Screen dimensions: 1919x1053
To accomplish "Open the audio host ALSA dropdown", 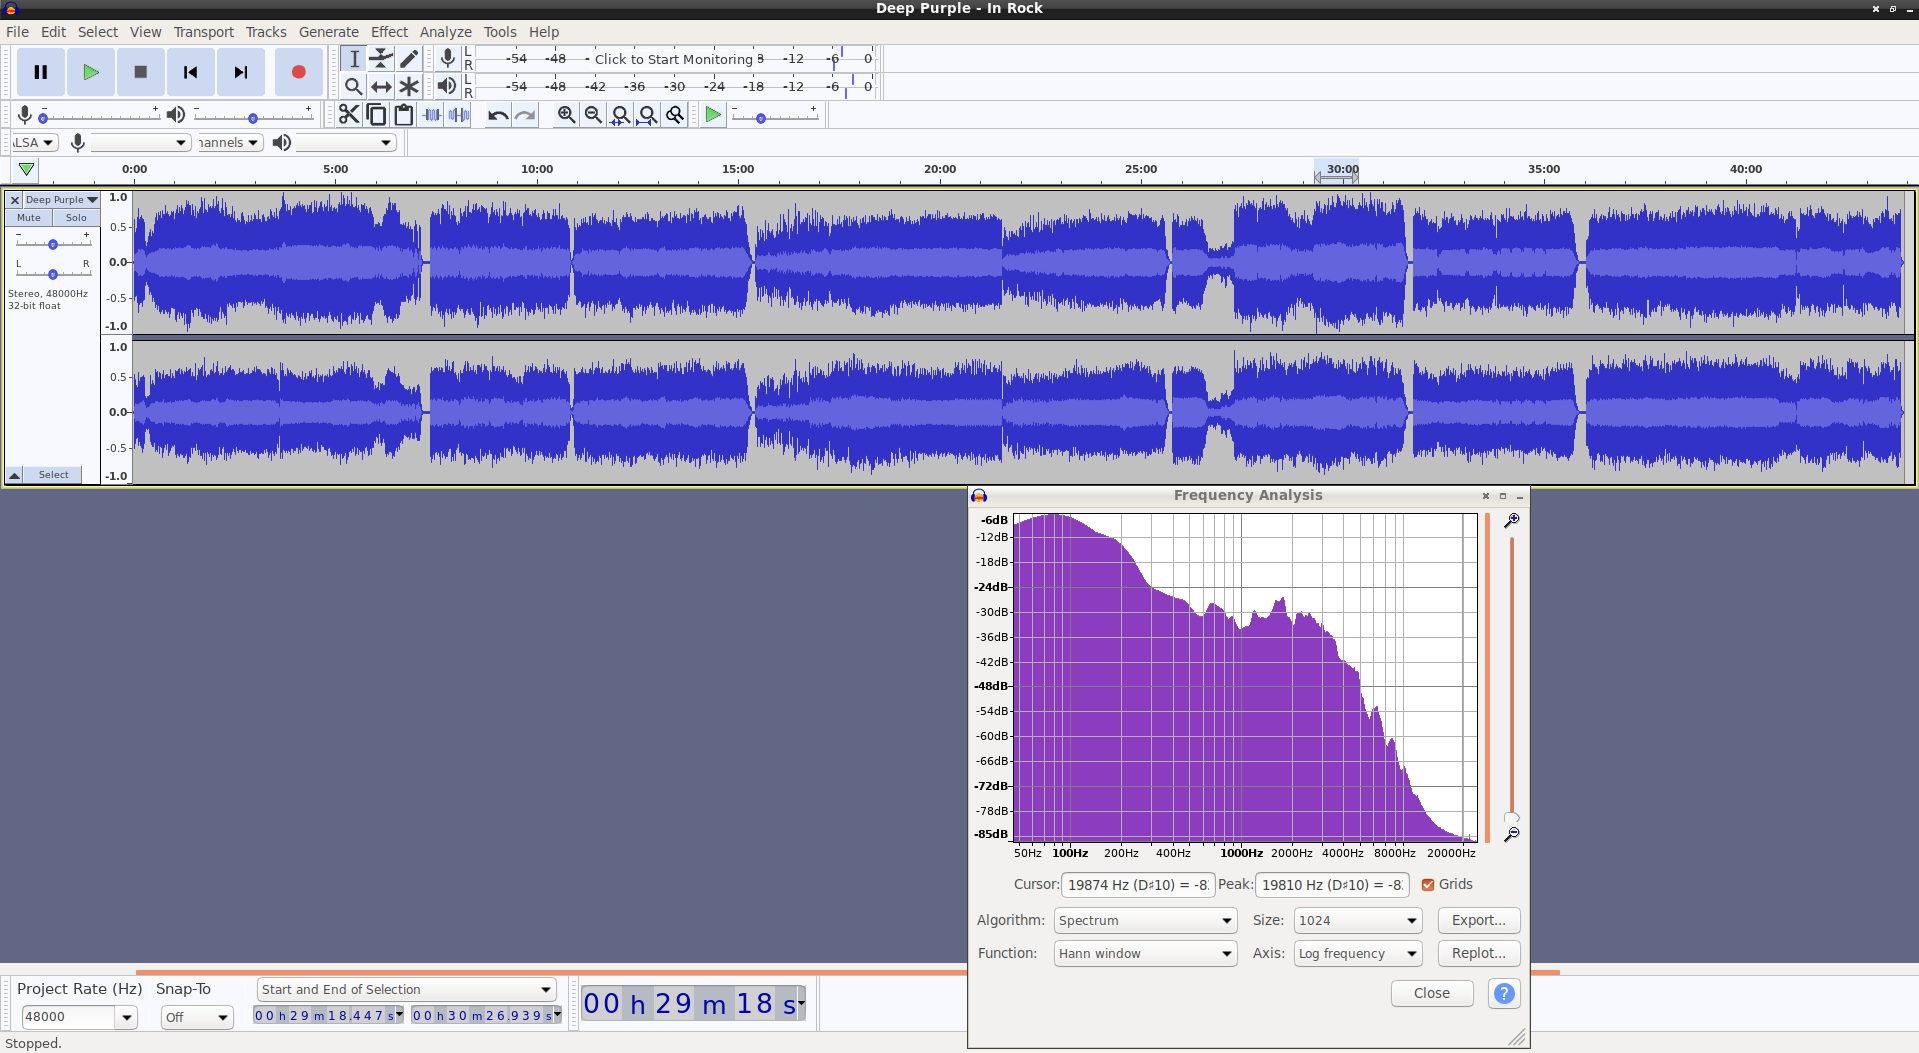I will [x=35, y=143].
